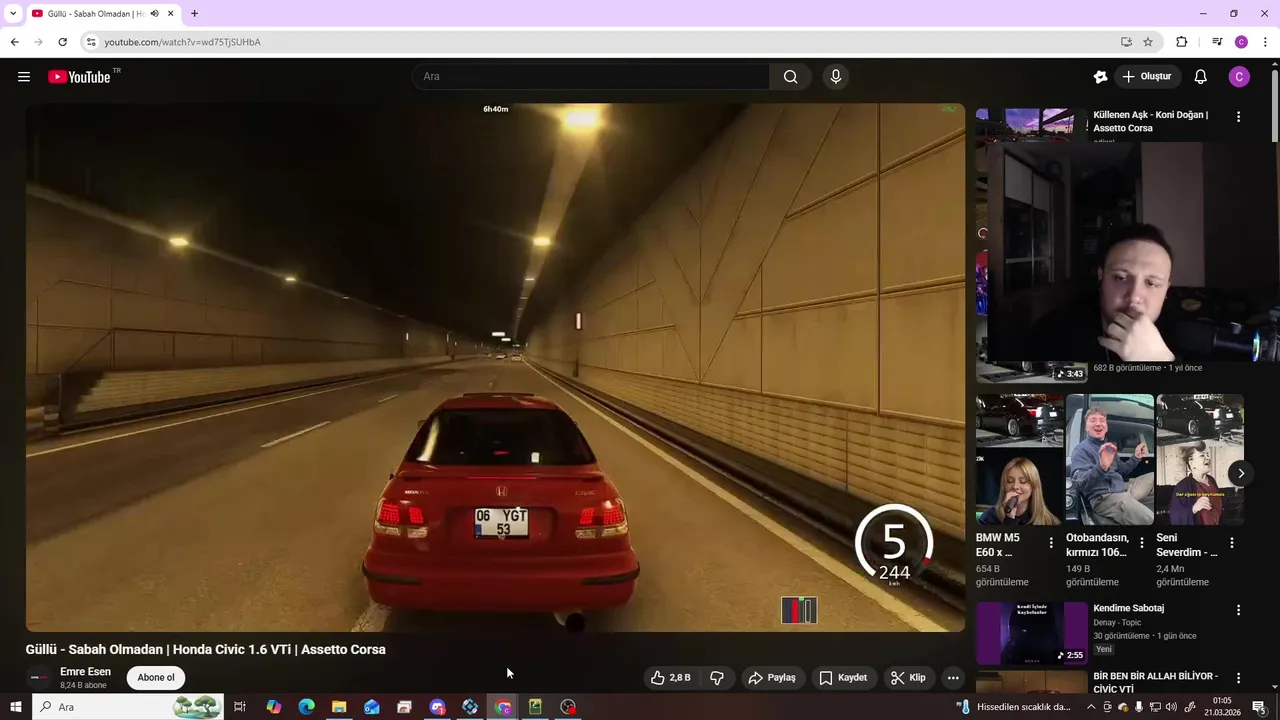Open options for BİR BEN BİR ALLAH BİLİYOR video
Image resolution: width=1280 pixels, height=720 pixels.
tap(1238, 678)
